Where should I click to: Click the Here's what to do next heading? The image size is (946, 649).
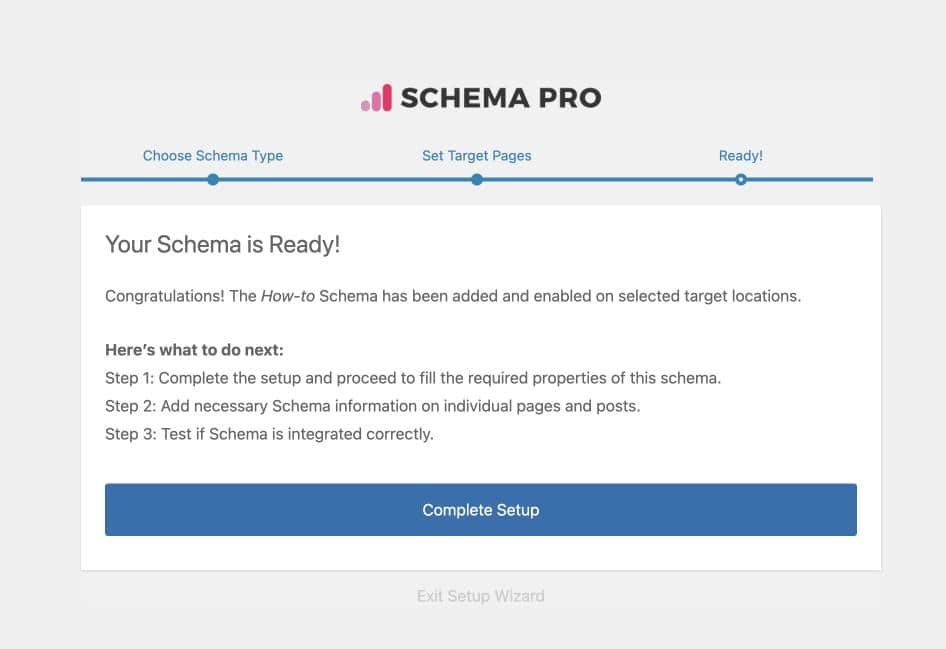pyautogui.click(x=194, y=351)
